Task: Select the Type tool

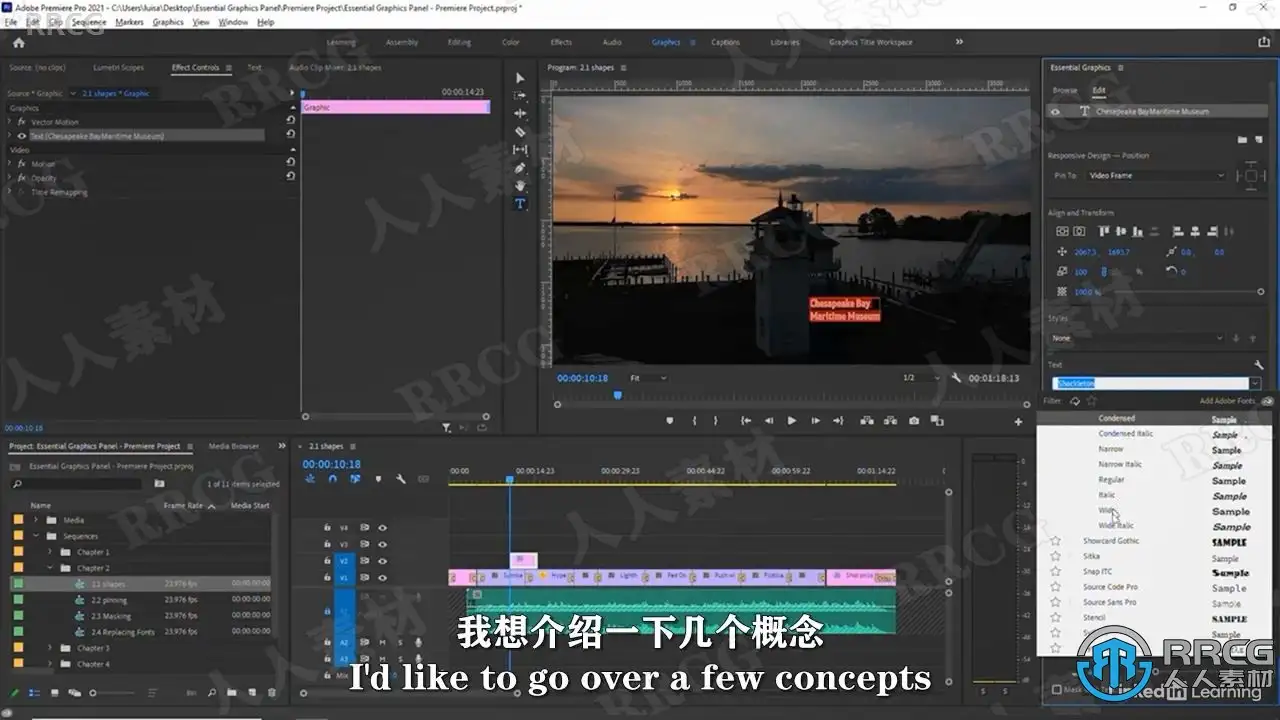Action: pyautogui.click(x=520, y=204)
